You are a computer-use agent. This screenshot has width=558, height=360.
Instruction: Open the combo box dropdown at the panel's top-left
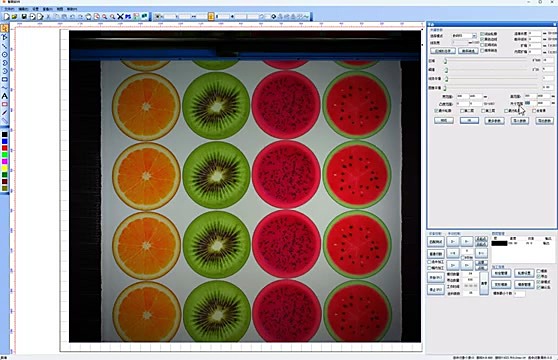pos(474,36)
